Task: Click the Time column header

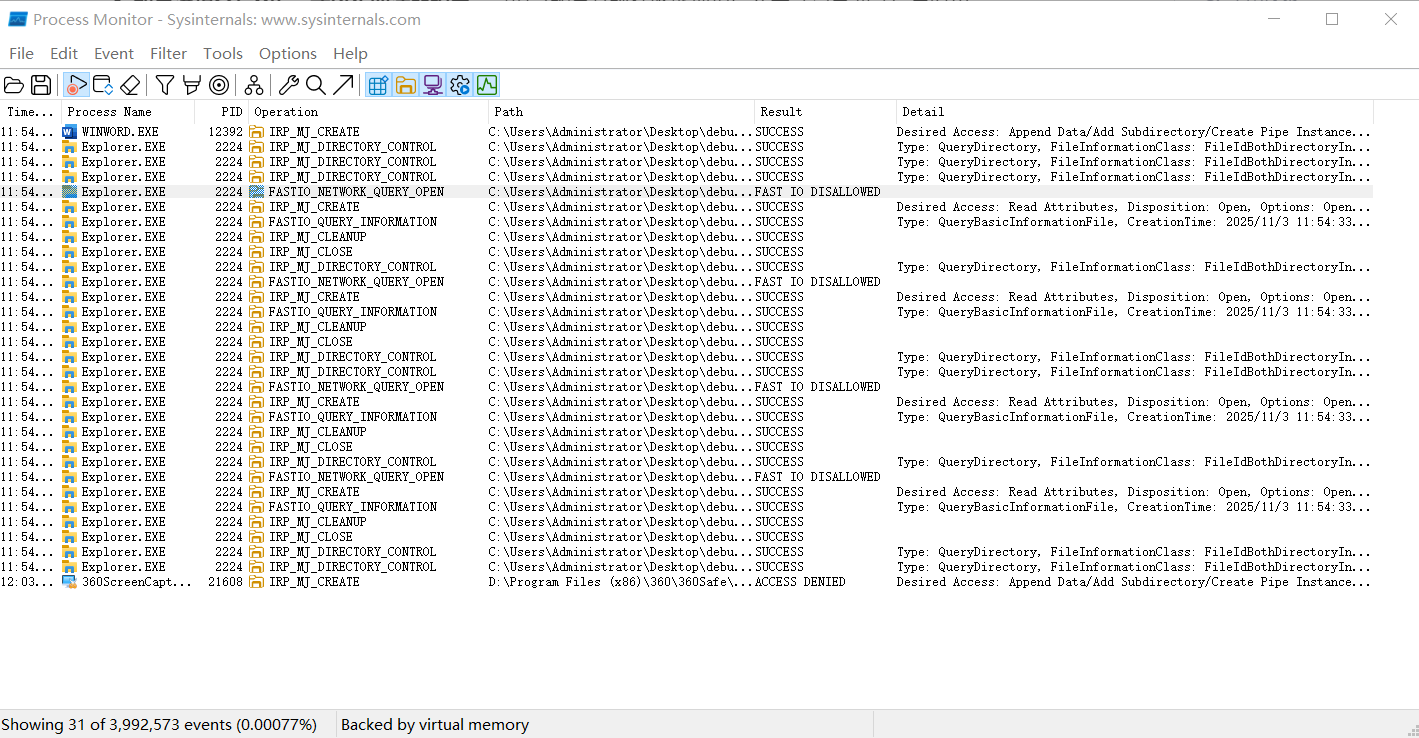Action: pos(31,112)
